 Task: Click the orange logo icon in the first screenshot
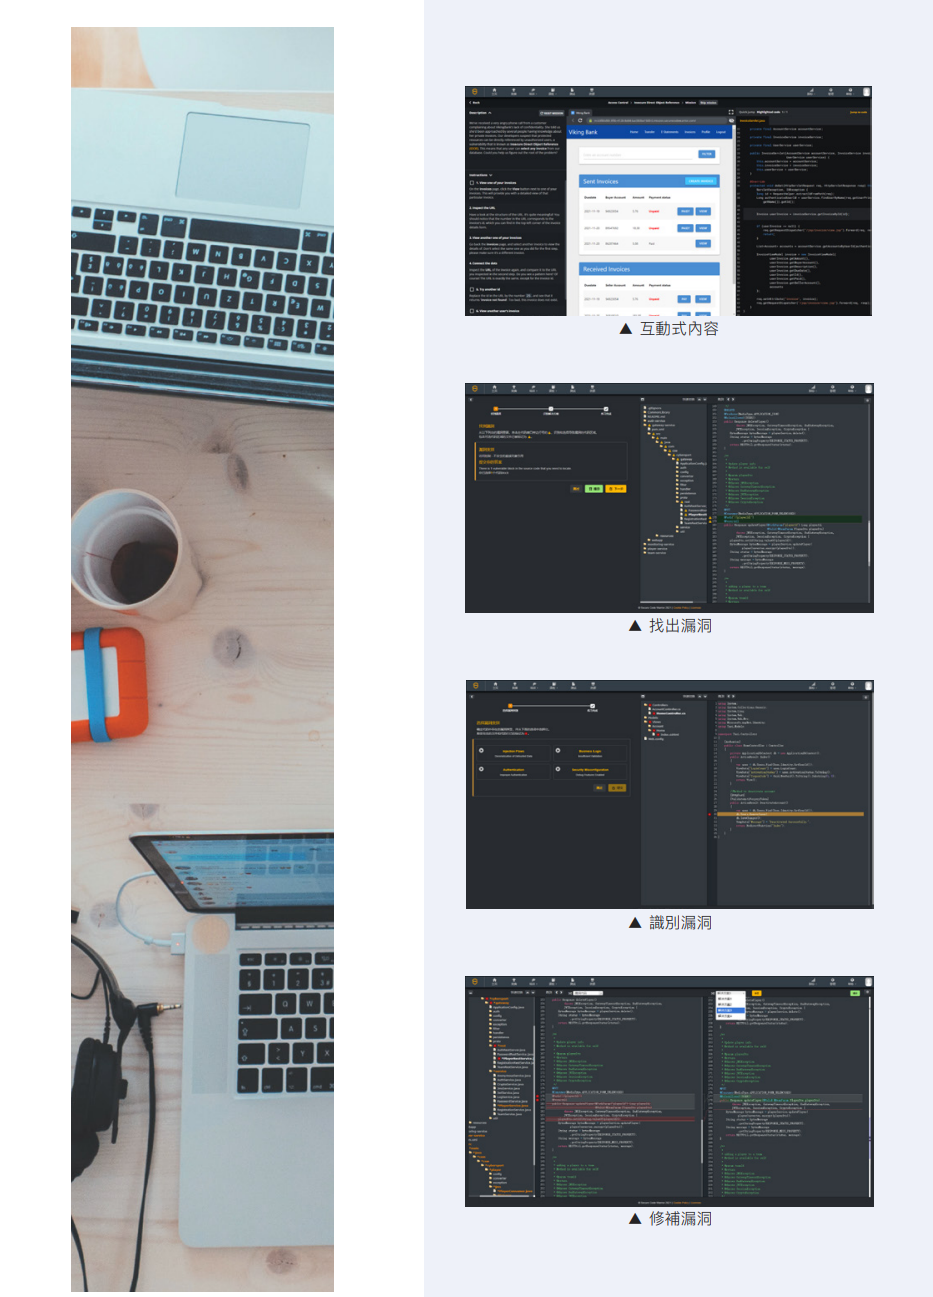click(475, 92)
